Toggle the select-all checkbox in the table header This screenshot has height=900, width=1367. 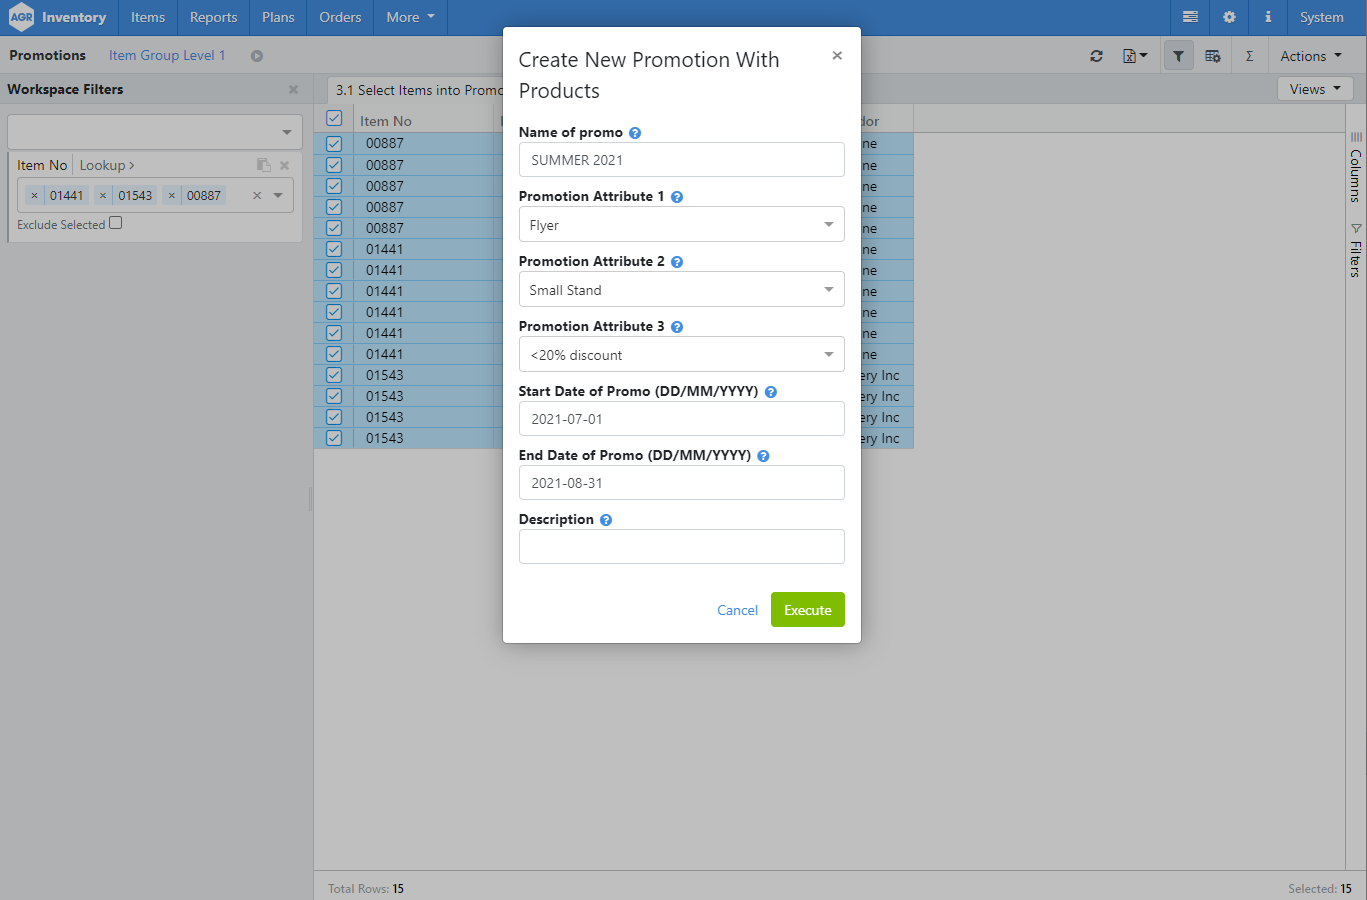pyautogui.click(x=334, y=119)
